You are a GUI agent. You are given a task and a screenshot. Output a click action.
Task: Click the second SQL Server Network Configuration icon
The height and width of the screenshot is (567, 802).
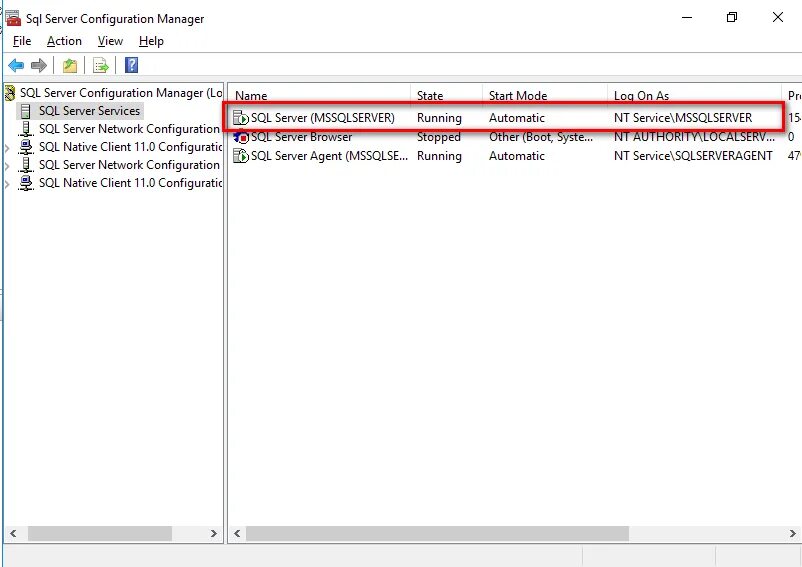[26, 165]
